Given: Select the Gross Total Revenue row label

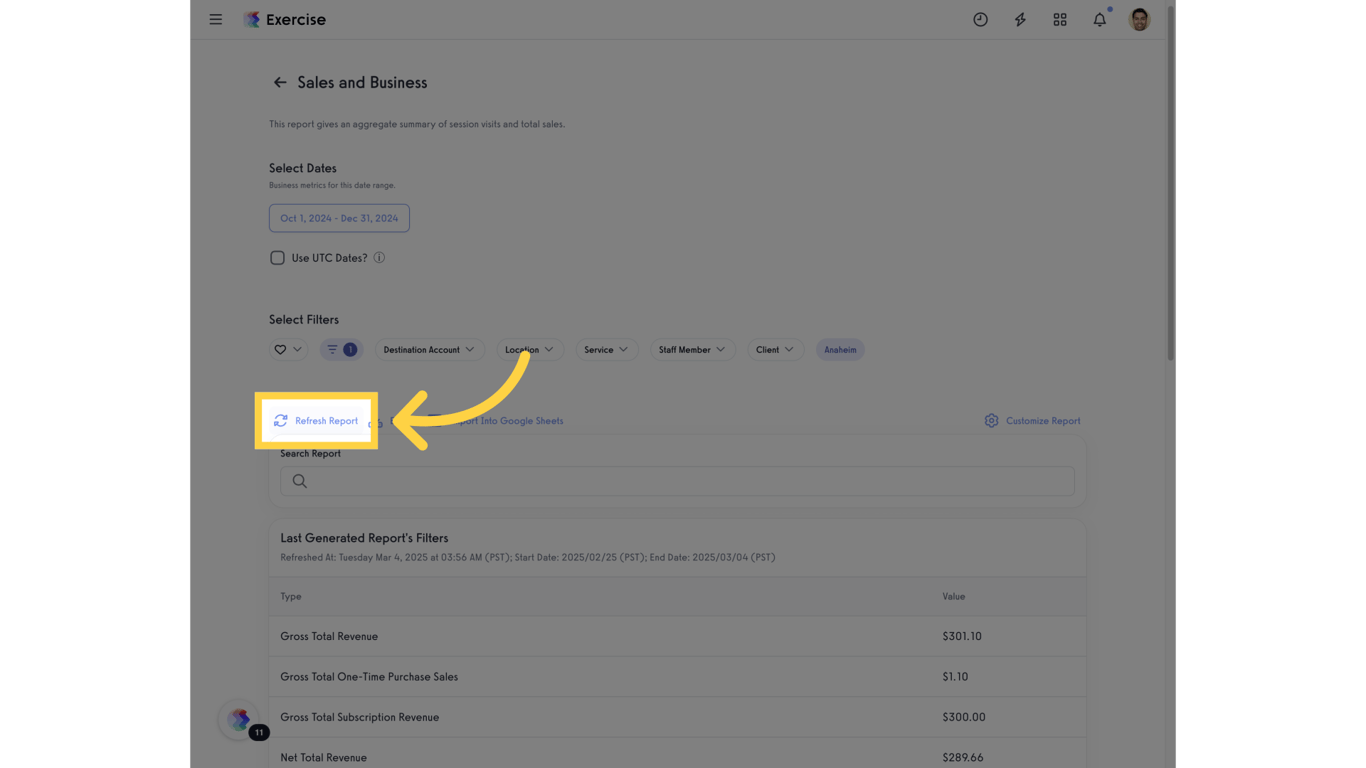Looking at the screenshot, I should [x=329, y=636].
